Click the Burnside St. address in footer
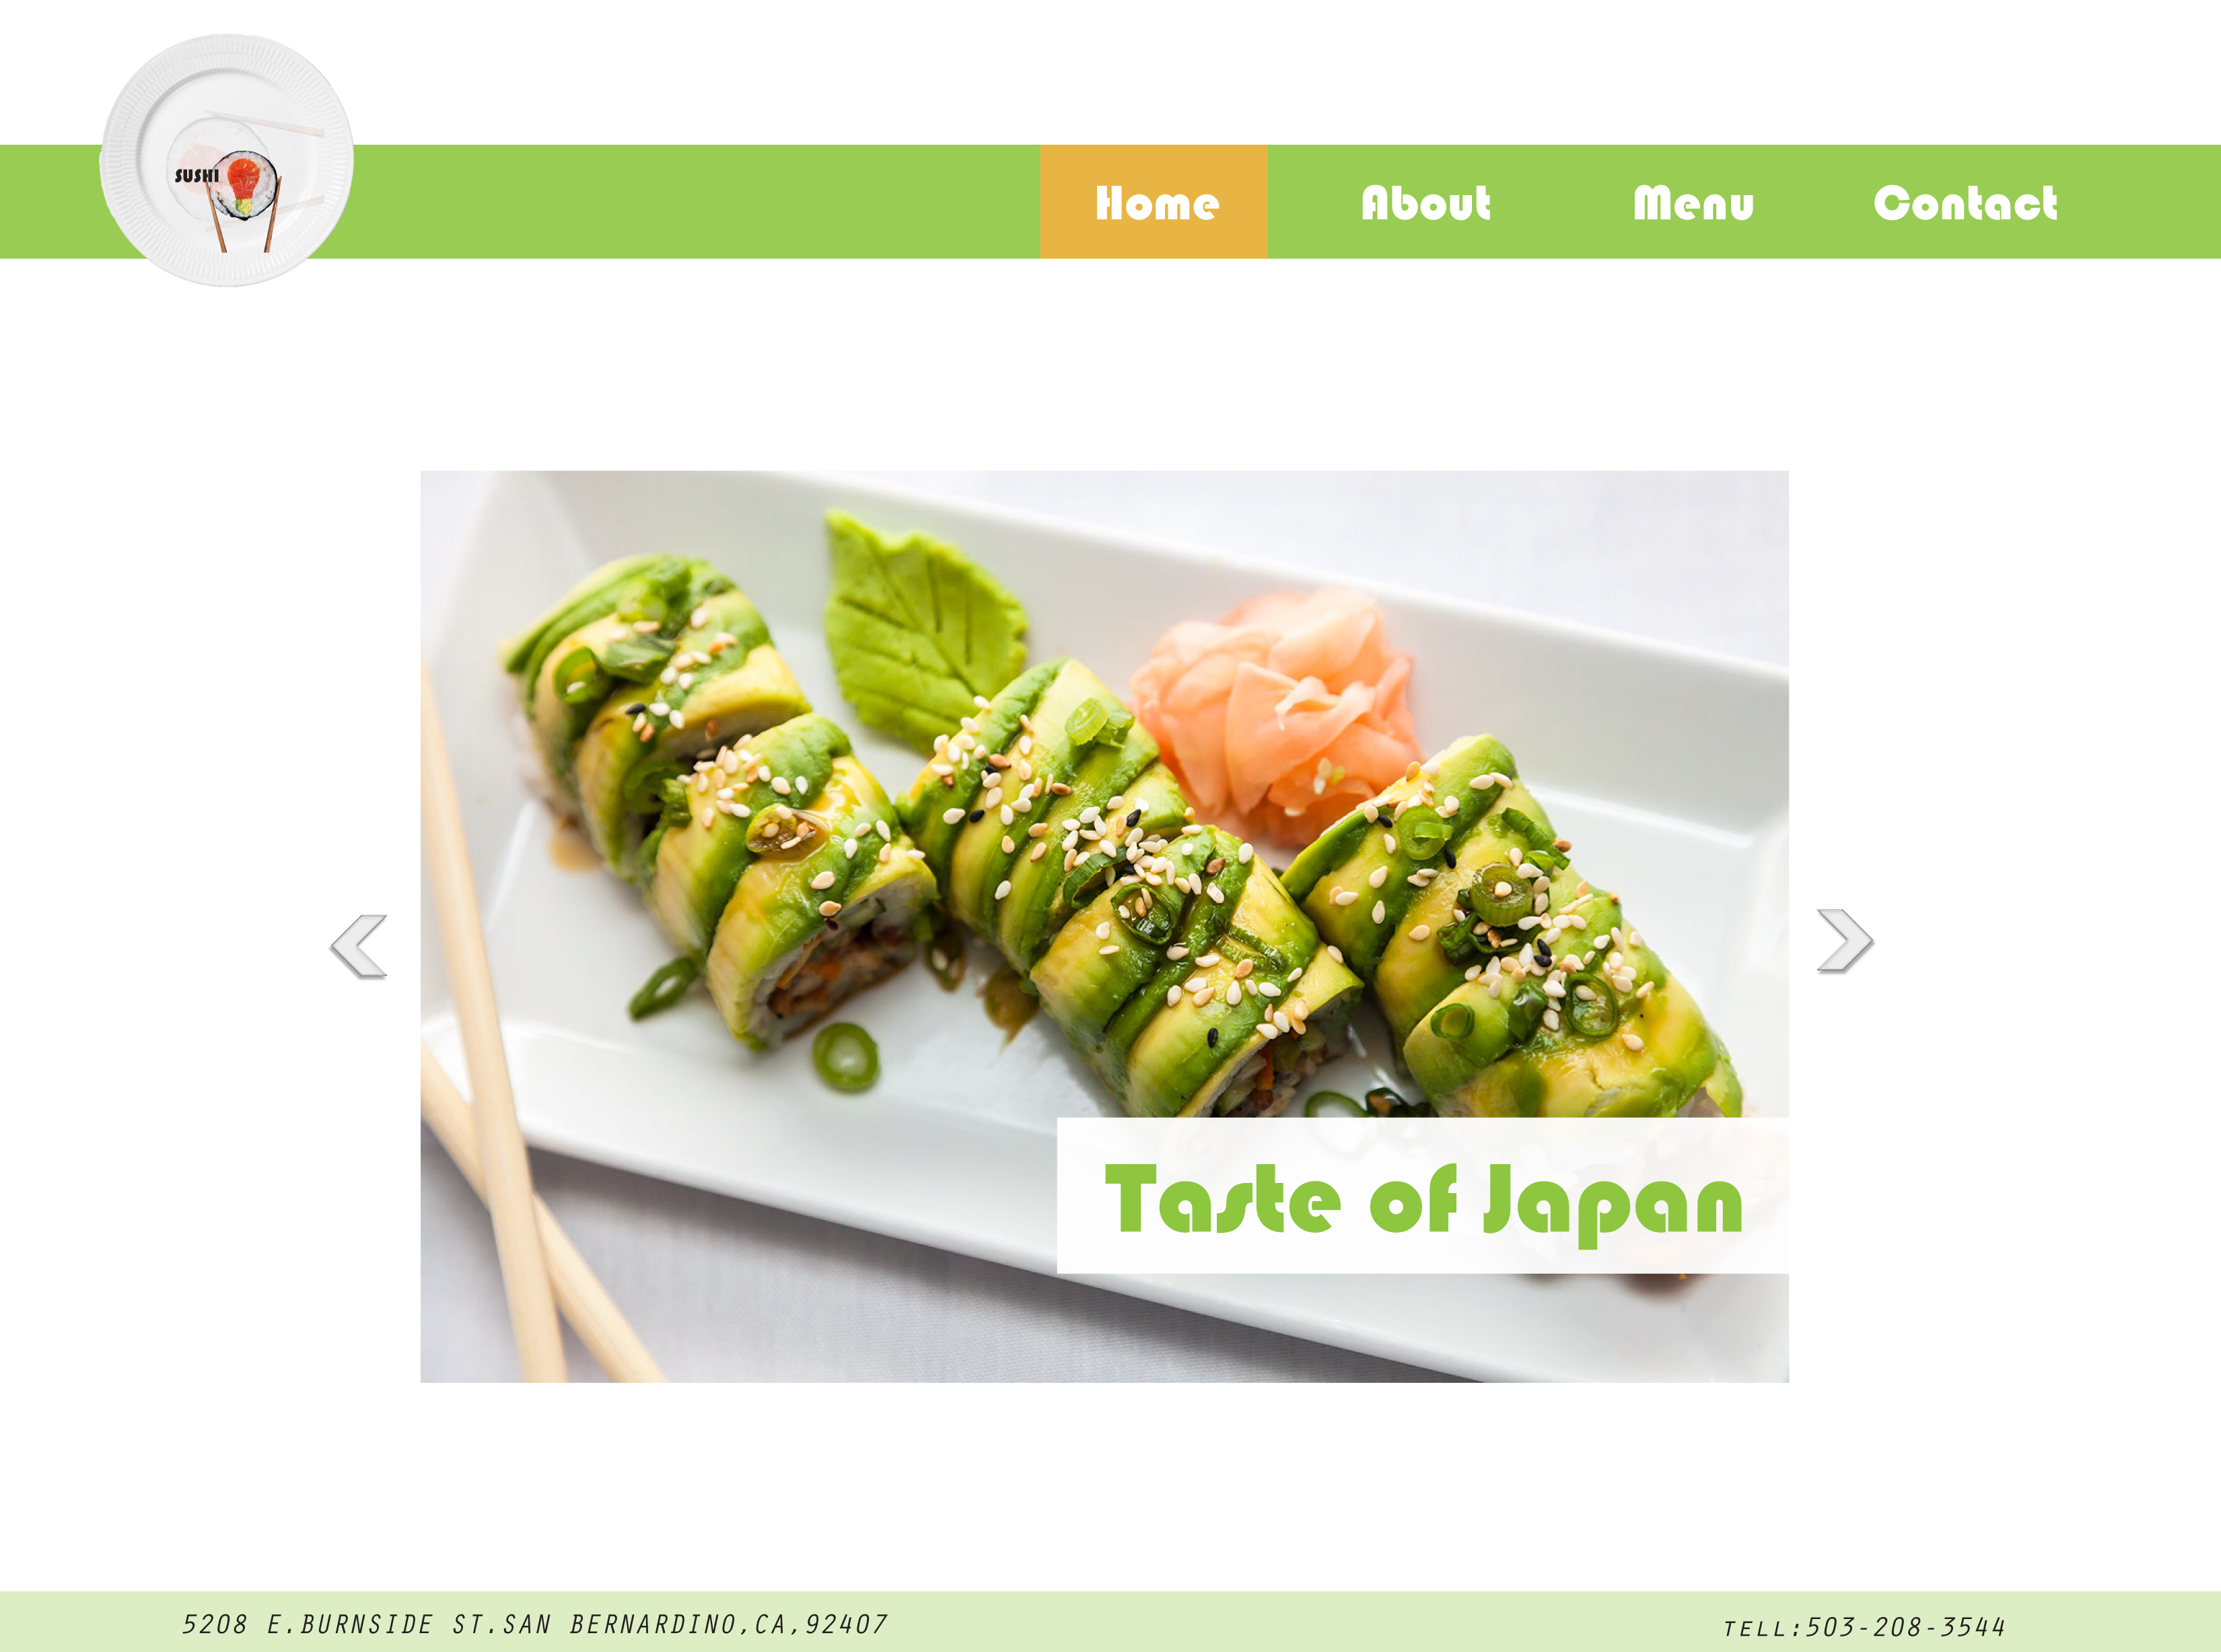Screen dimensions: 2221x1652 535,1625
